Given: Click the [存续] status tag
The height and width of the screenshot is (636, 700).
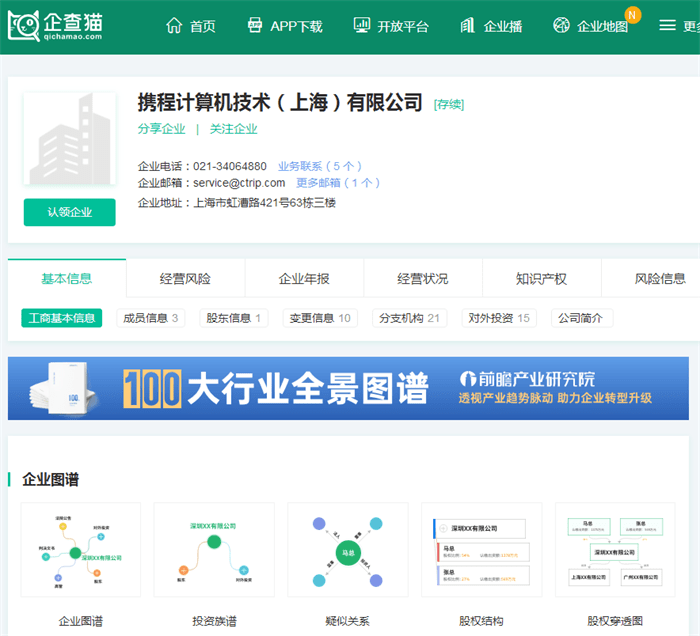Looking at the screenshot, I should tap(449, 104).
